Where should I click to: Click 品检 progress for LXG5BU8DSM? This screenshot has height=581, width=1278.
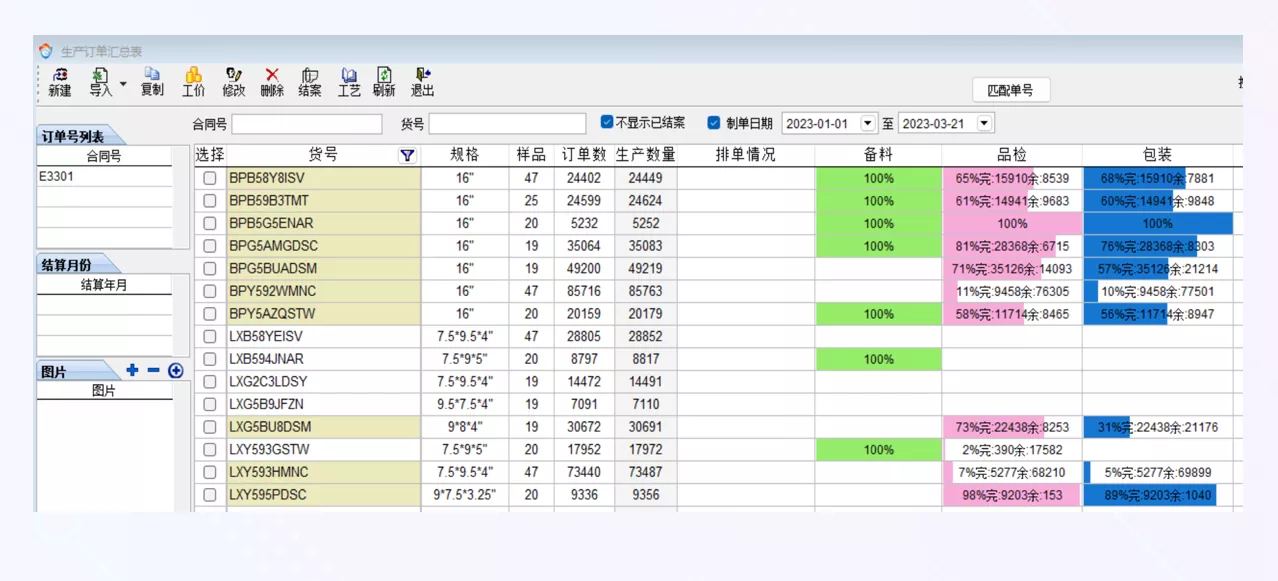pyautogui.click(x=1012, y=427)
